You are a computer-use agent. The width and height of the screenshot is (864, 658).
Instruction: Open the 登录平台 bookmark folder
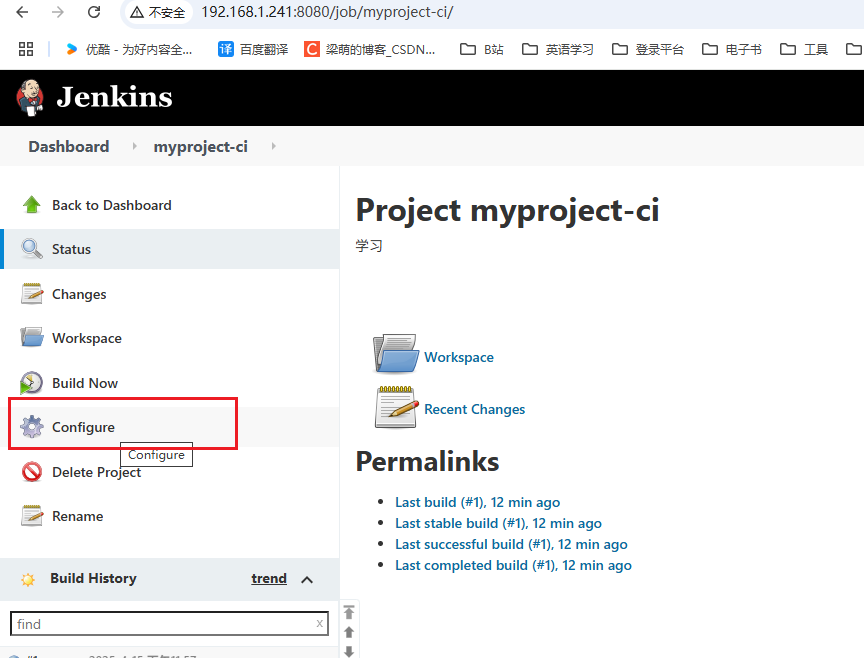(648, 50)
